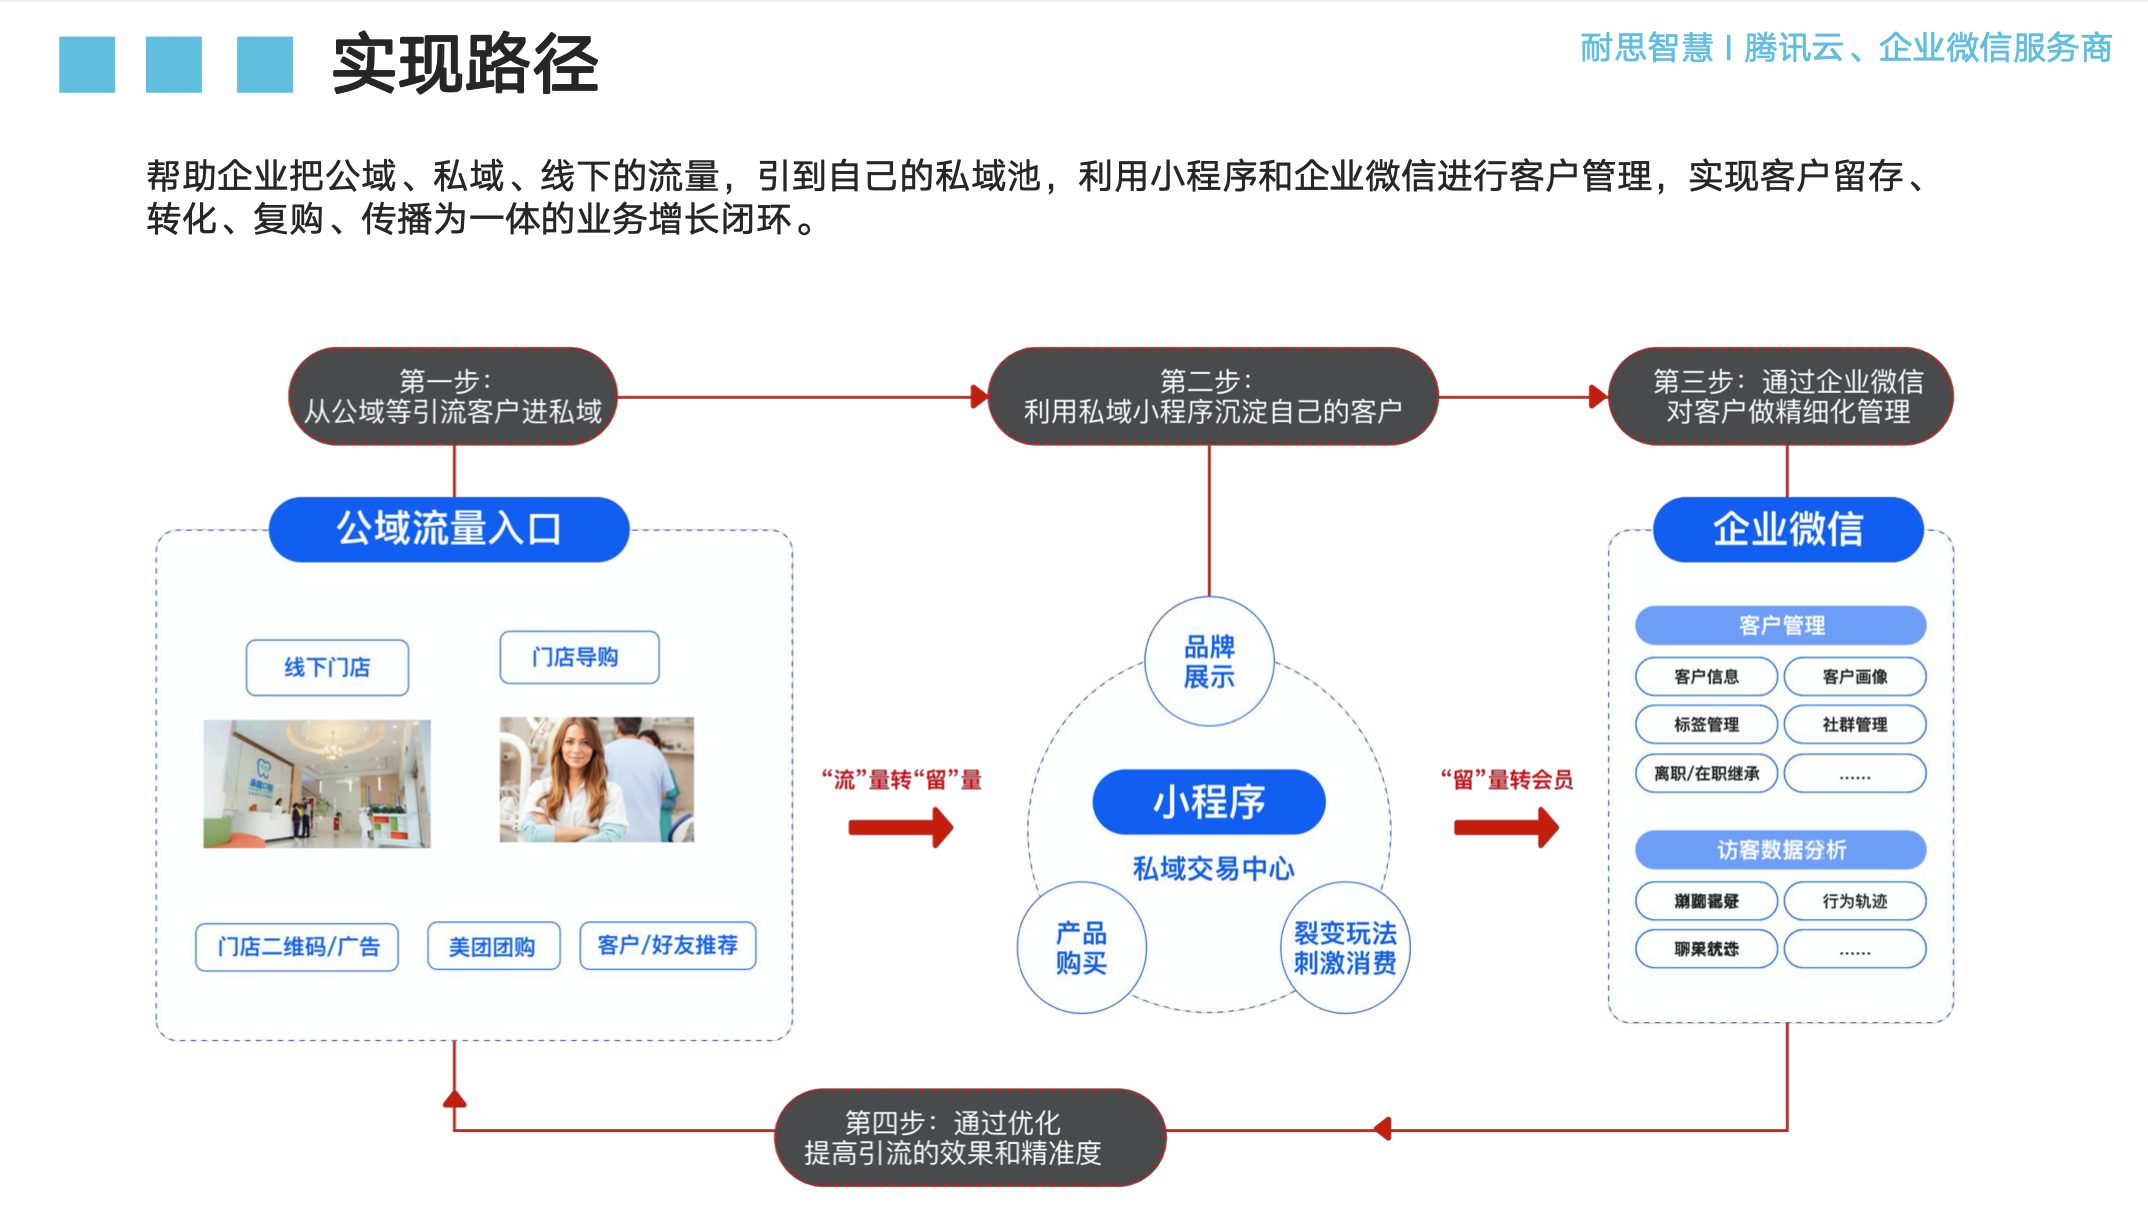Select the blue 小程序 pill
This screenshot has width=2148, height=1212.
coord(1209,802)
